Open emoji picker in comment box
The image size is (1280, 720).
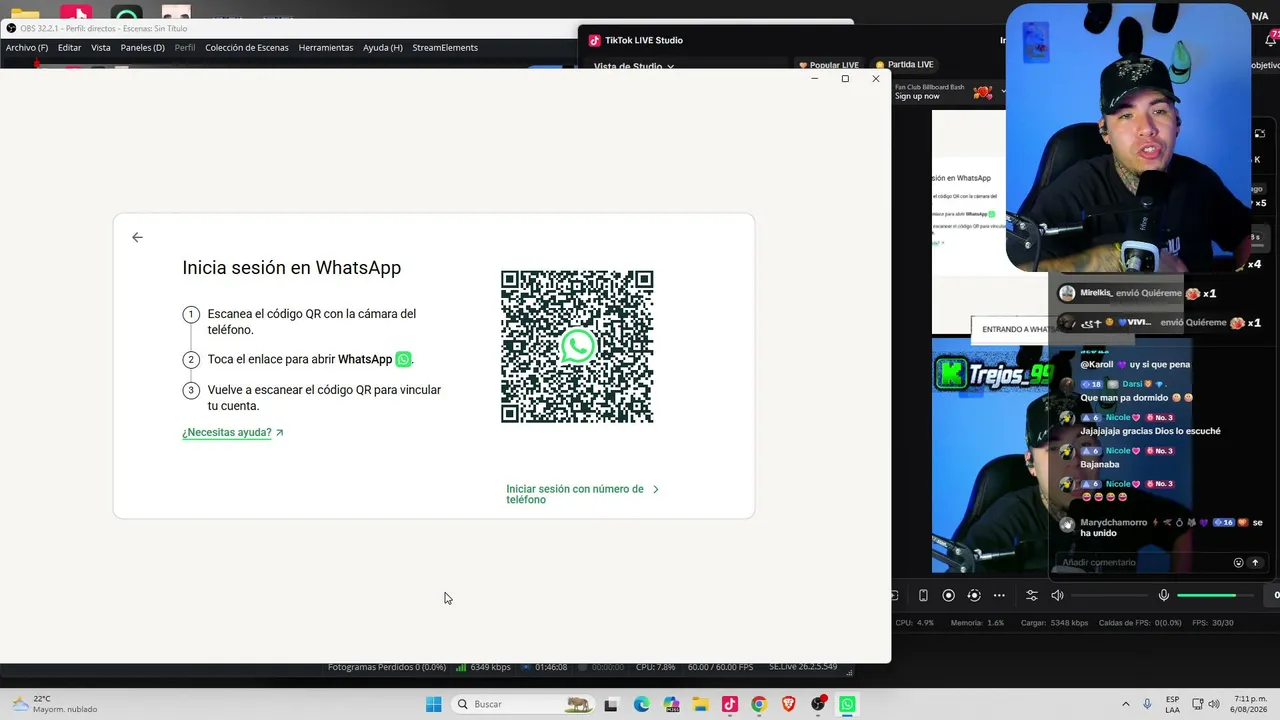pyautogui.click(x=1238, y=563)
